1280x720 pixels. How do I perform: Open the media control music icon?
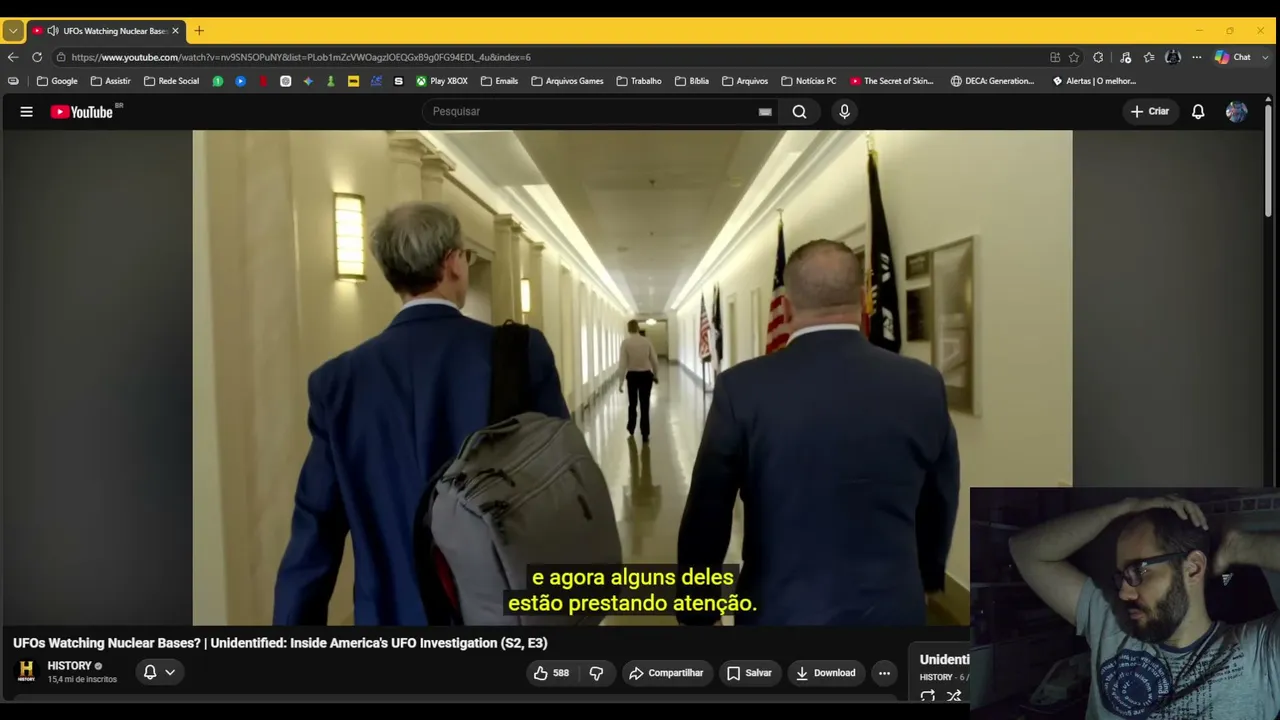tap(1125, 57)
